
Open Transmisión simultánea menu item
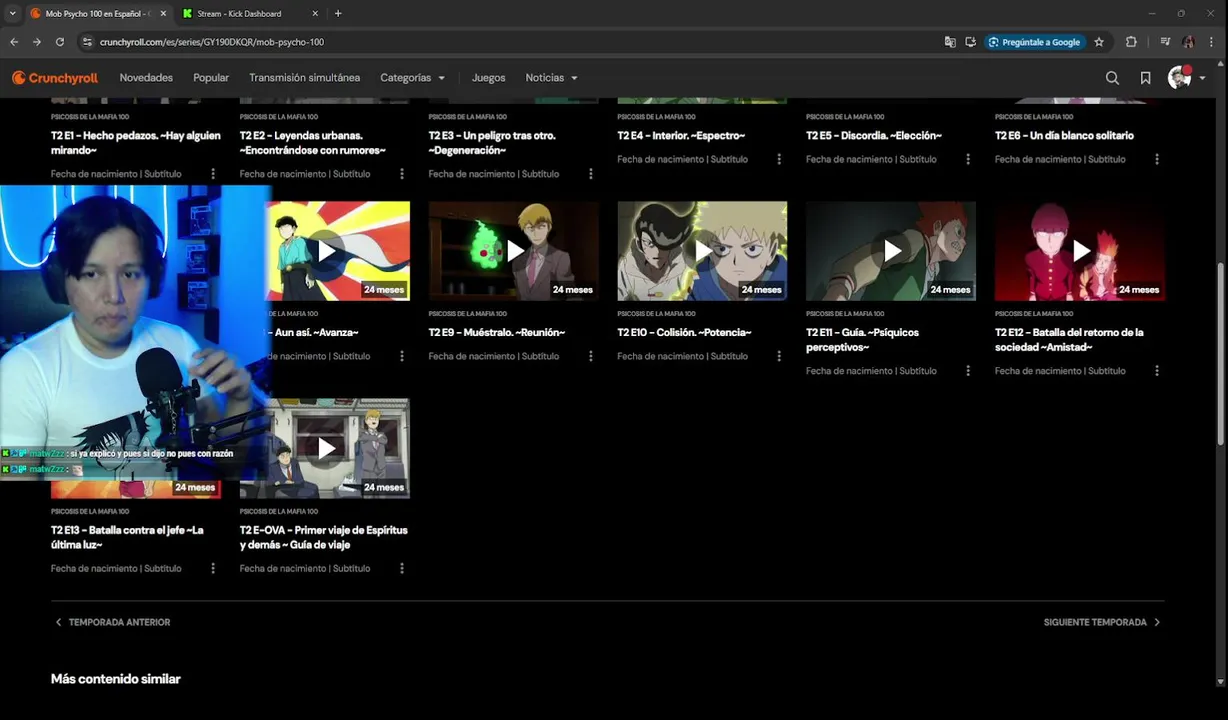click(304, 78)
